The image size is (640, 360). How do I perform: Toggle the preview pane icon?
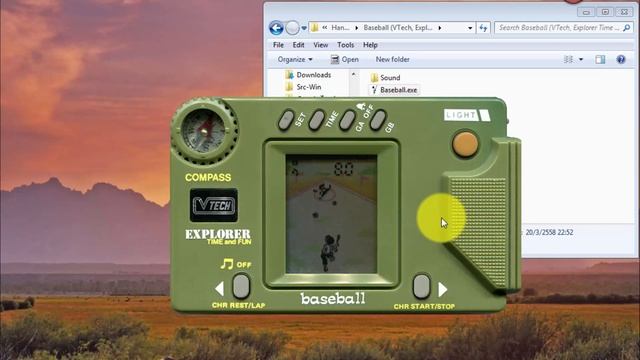(600, 60)
